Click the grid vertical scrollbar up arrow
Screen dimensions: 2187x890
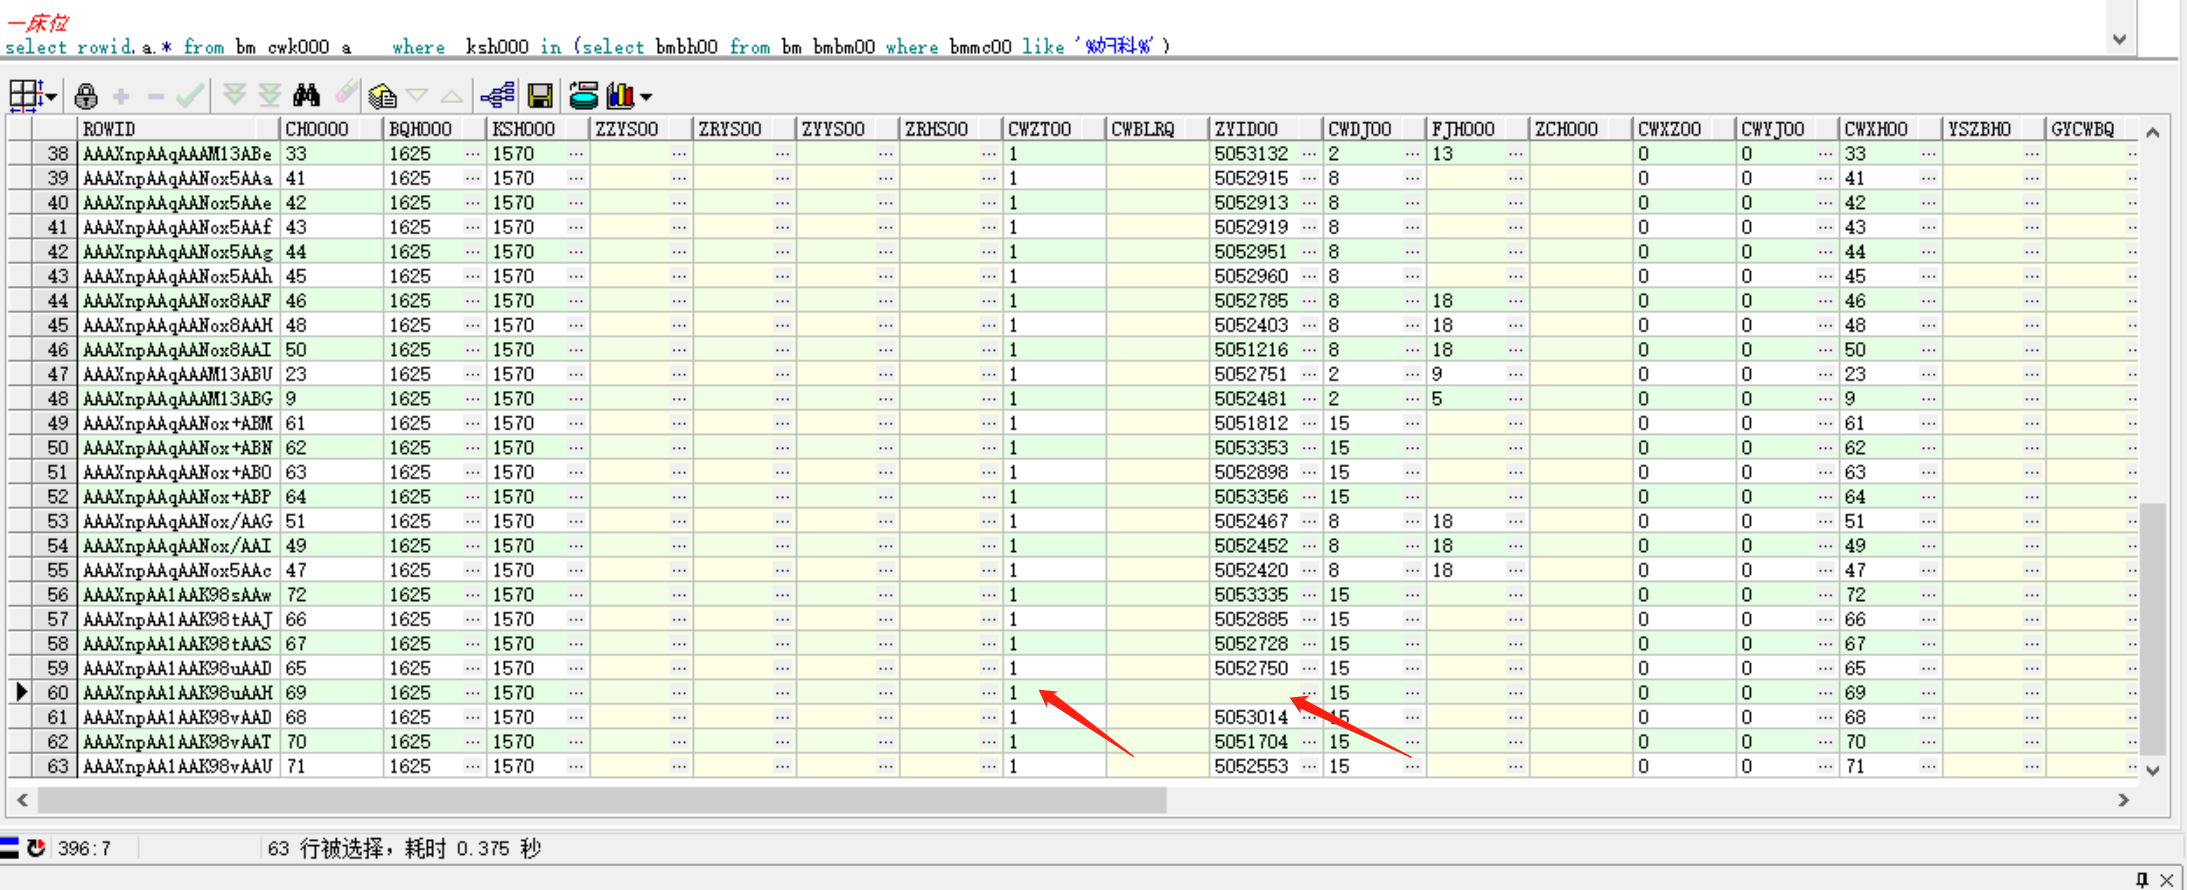click(x=2153, y=132)
